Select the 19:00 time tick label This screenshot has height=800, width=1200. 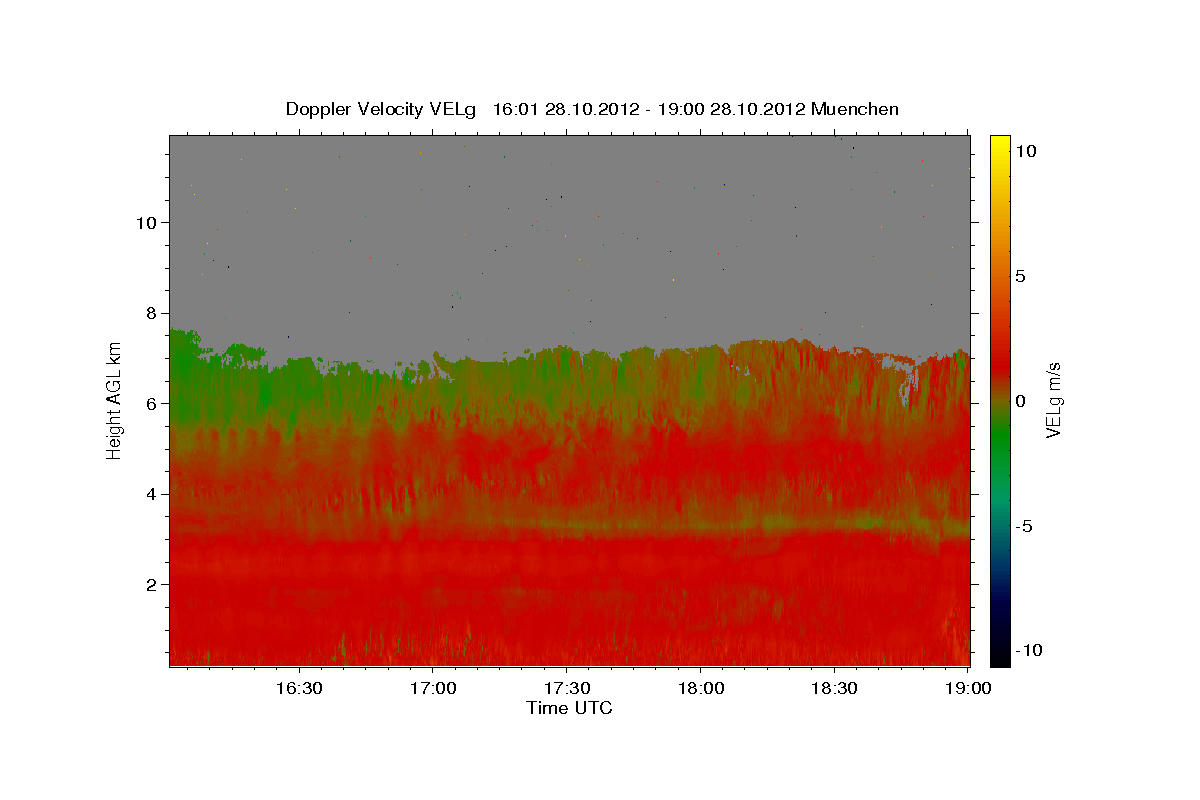[968, 688]
